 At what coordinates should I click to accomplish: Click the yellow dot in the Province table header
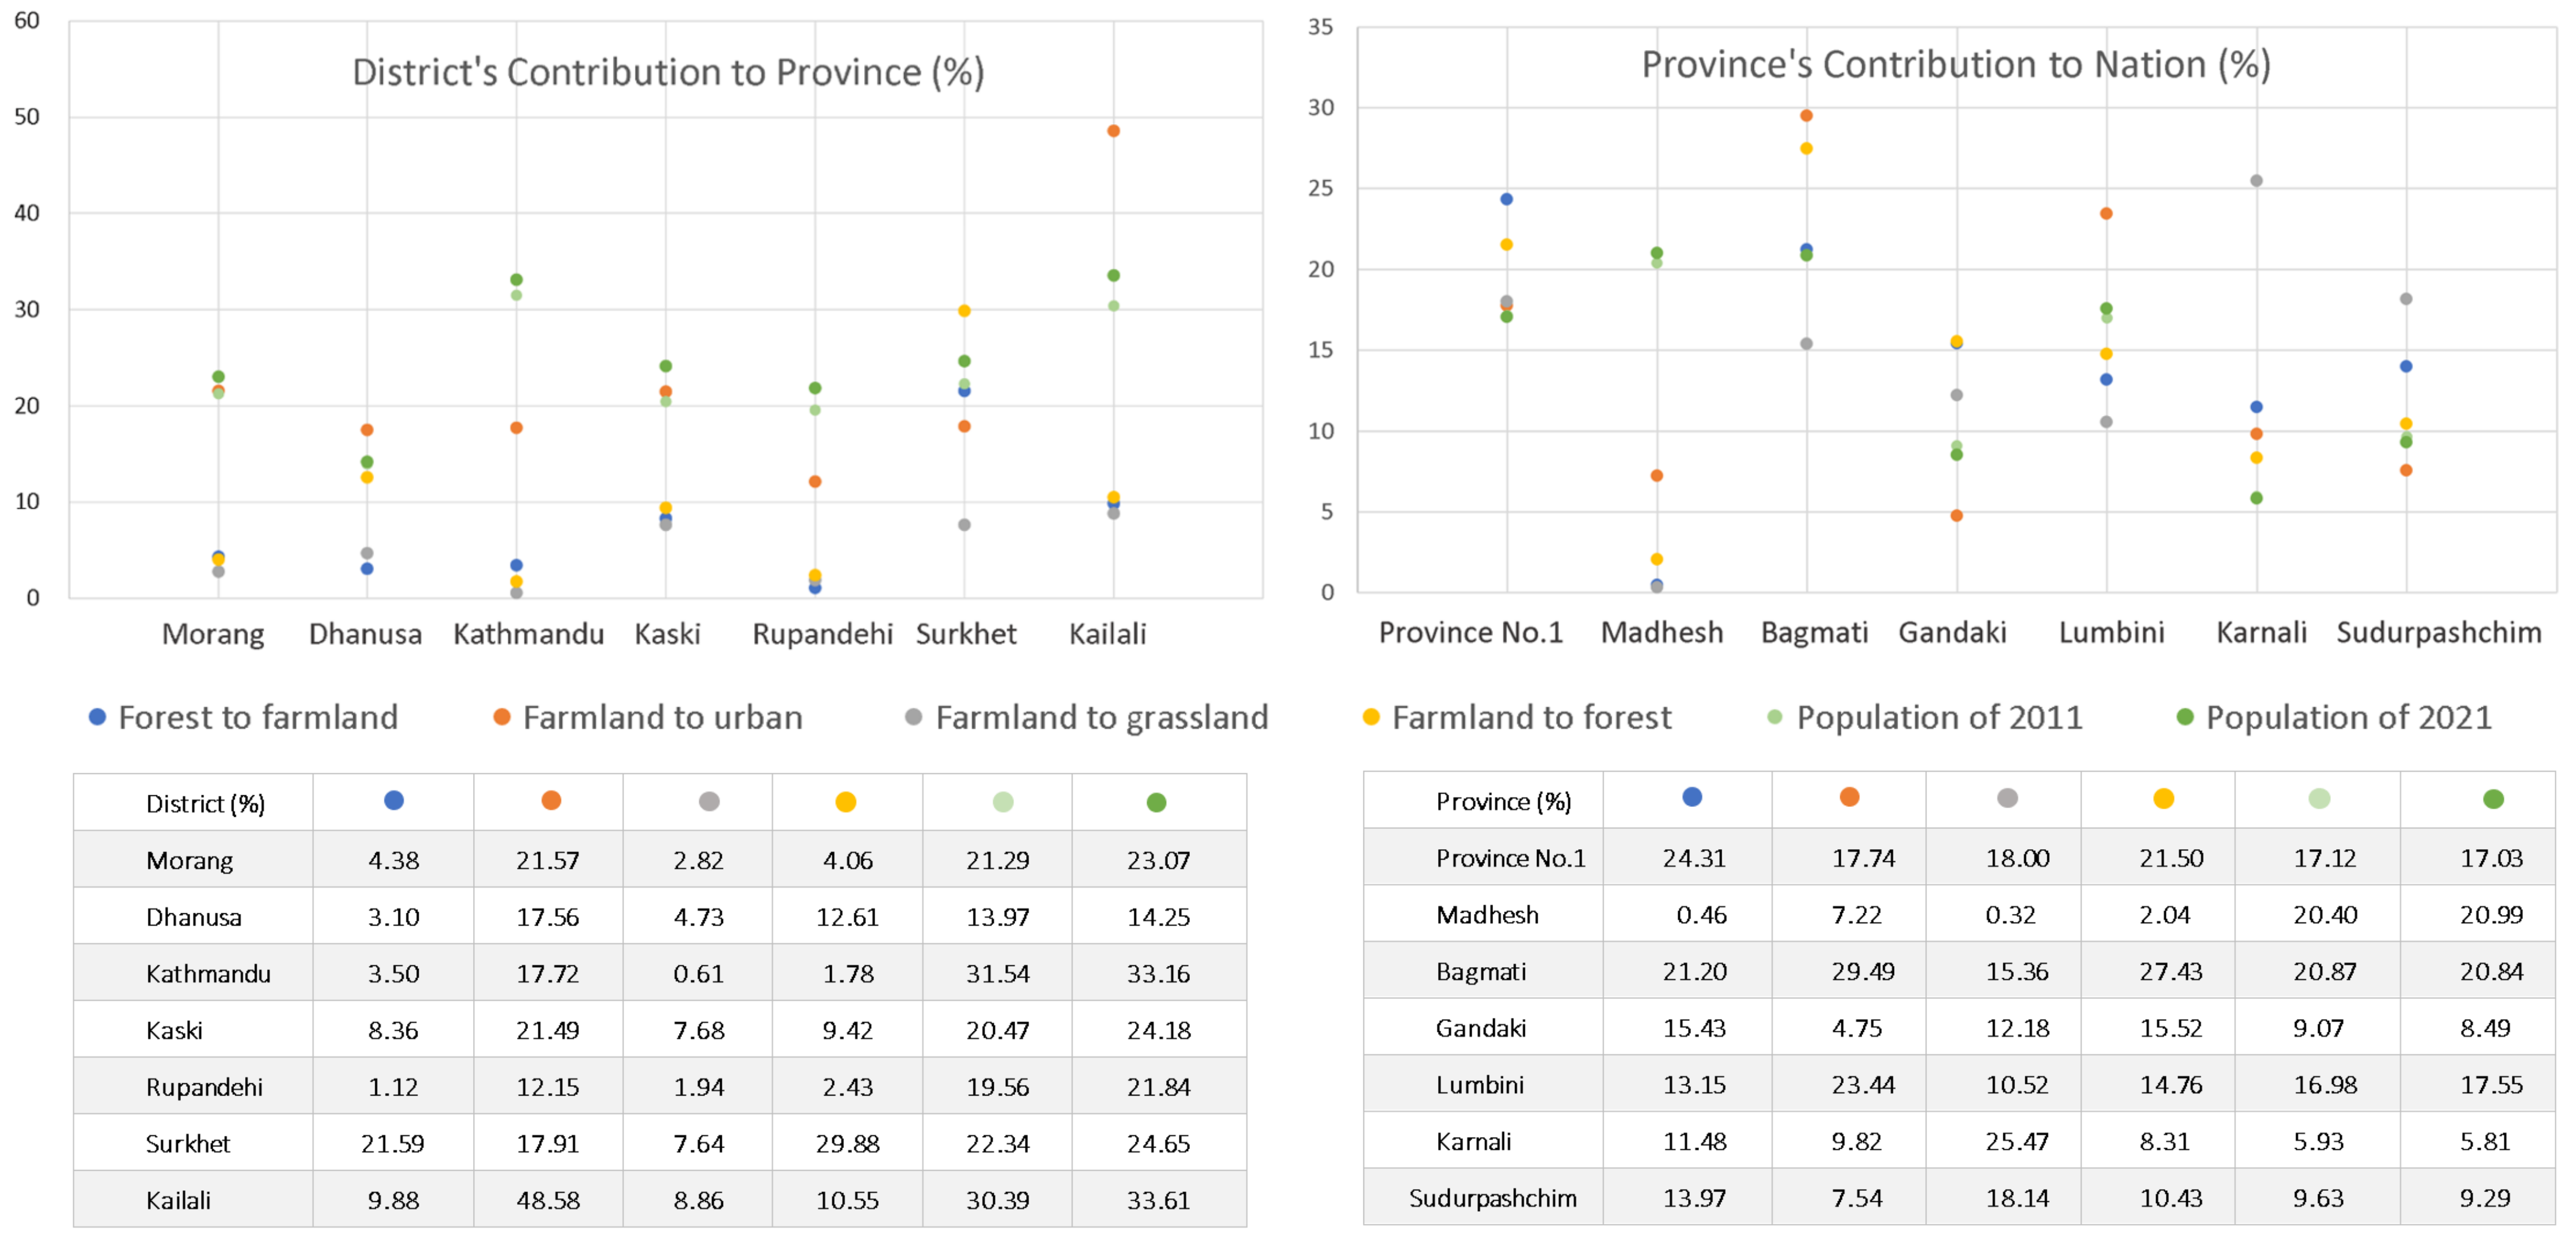[2164, 798]
